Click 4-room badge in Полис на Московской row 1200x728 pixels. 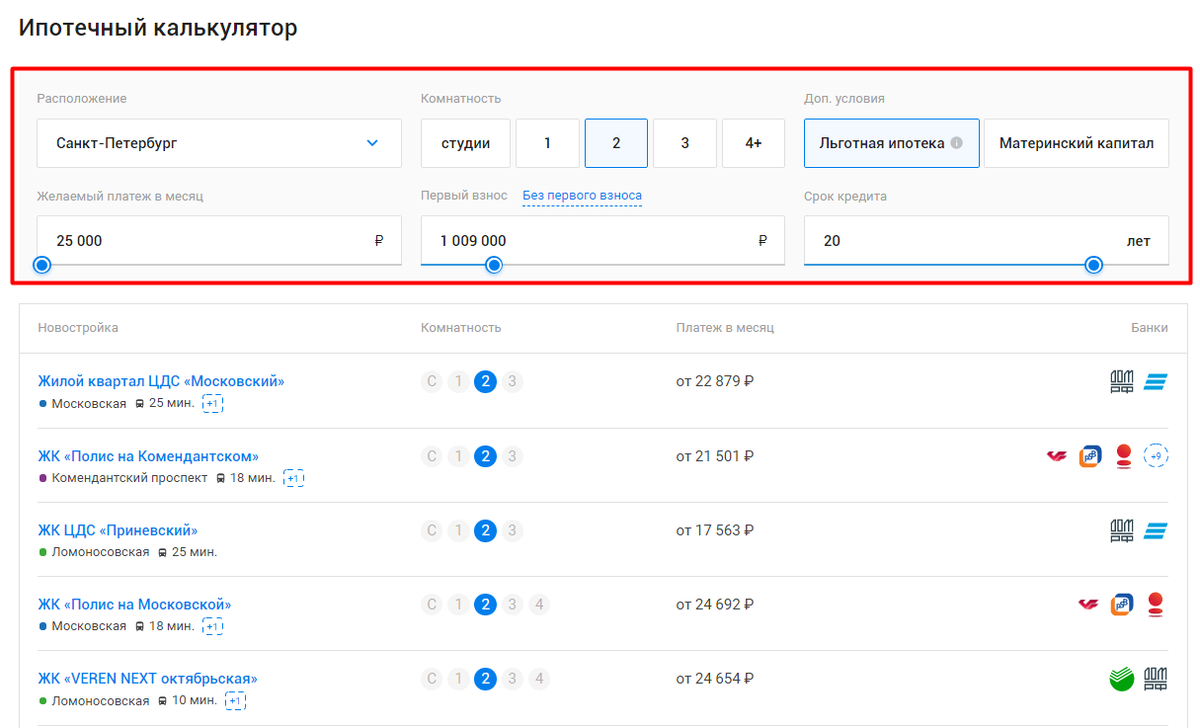tap(539, 604)
